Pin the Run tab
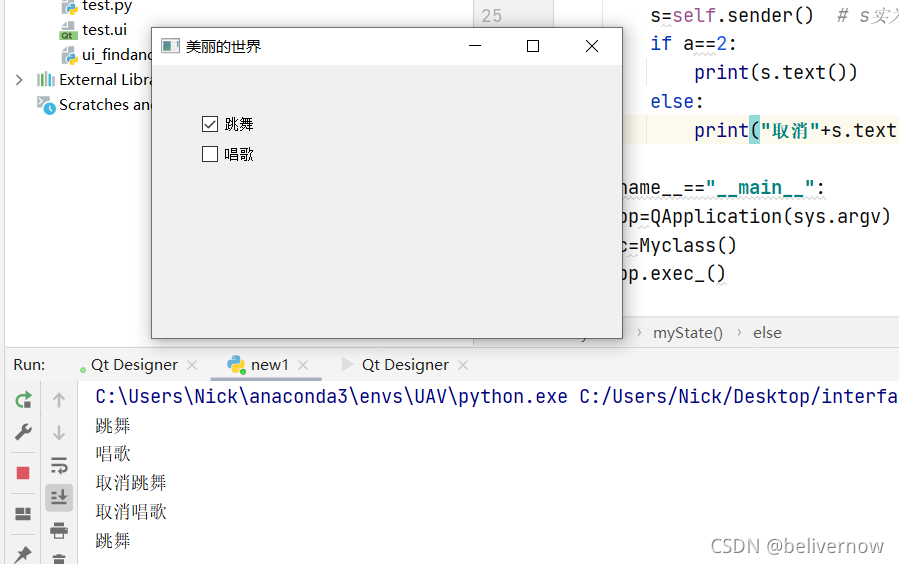The height and width of the screenshot is (564, 899). click(23, 554)
